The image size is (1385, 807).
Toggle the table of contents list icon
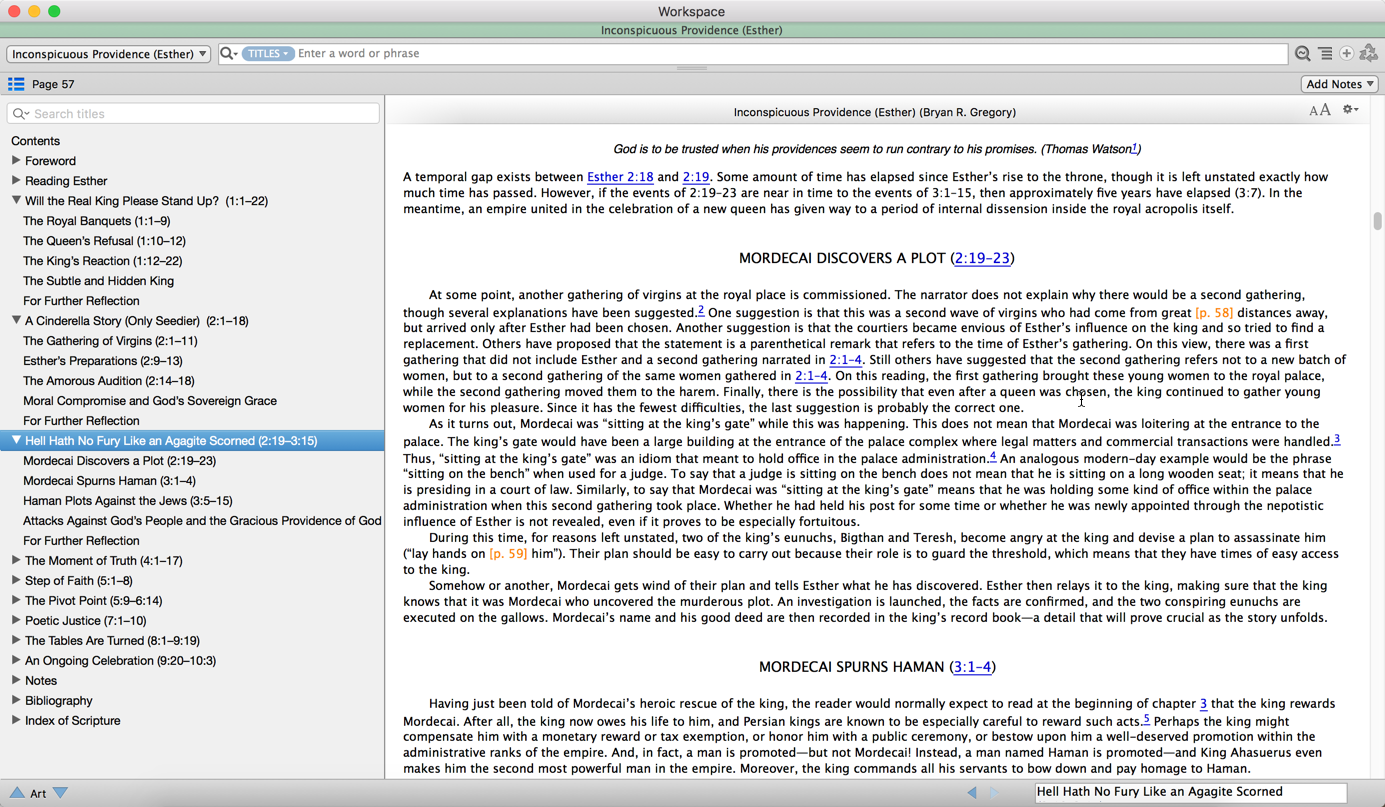pyautogui.click(x=16, y=84)
